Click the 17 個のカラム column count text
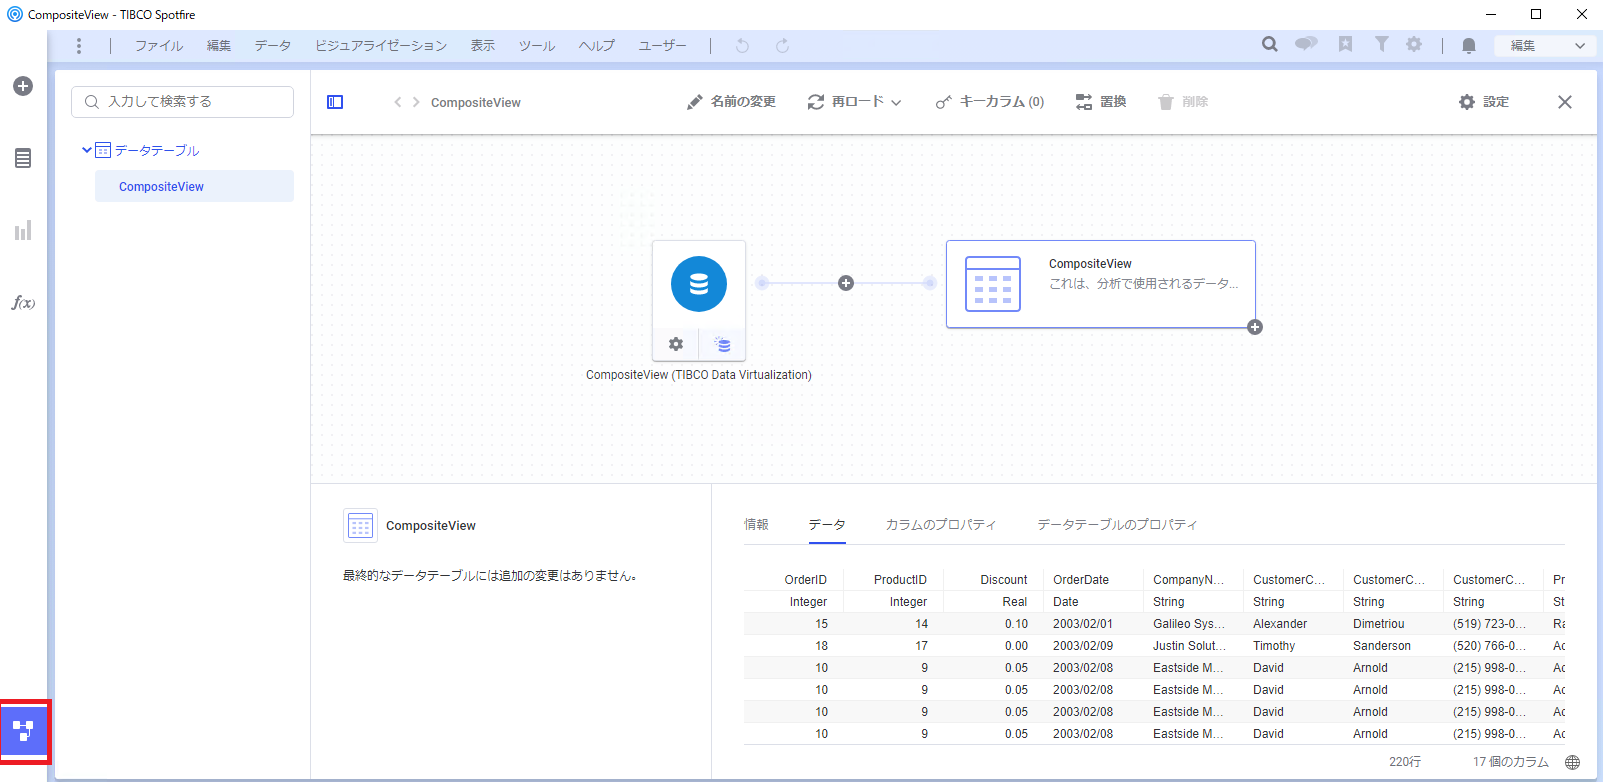The height and width of the screenshot is (782, 1603). (1511, 762)
